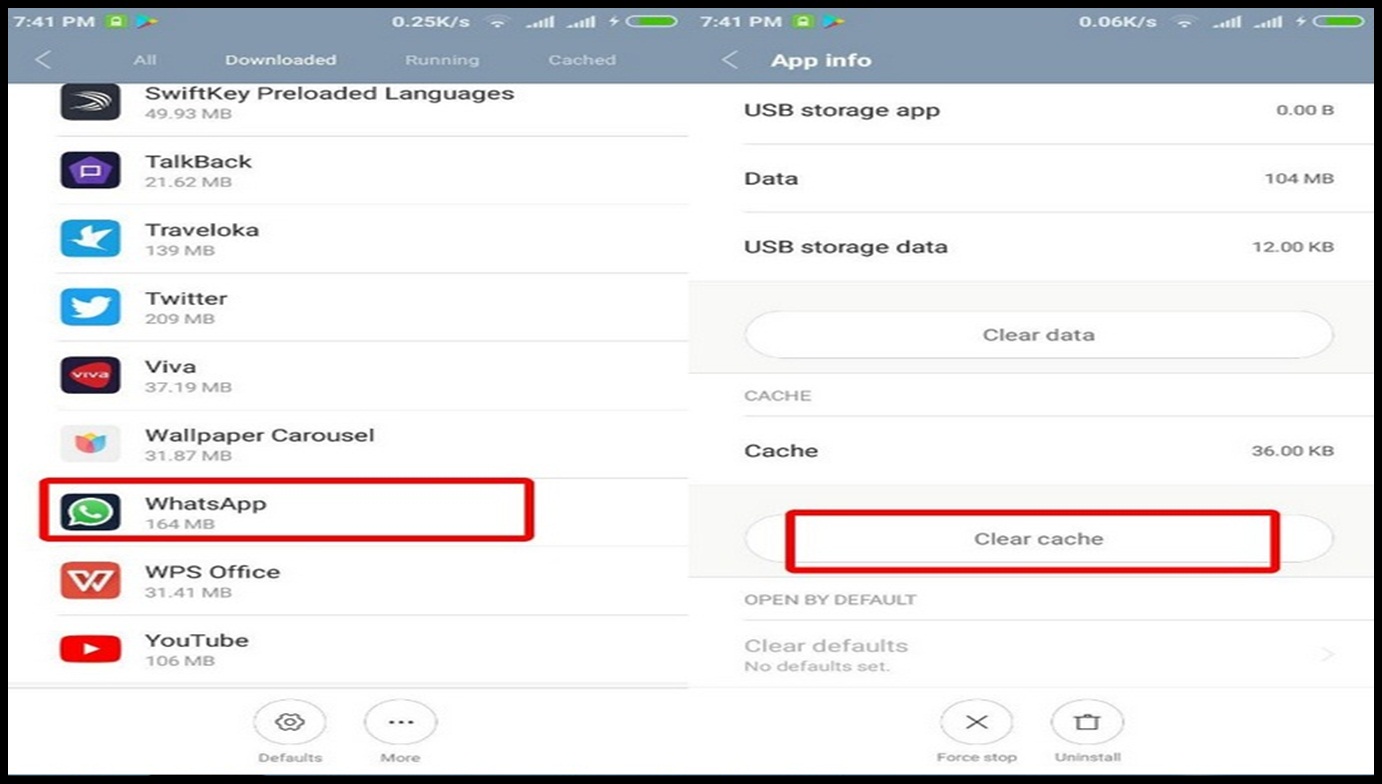This screenshot has height=784, width=1382.
Task: Go back from the App info screen
Action: point(730,60)
